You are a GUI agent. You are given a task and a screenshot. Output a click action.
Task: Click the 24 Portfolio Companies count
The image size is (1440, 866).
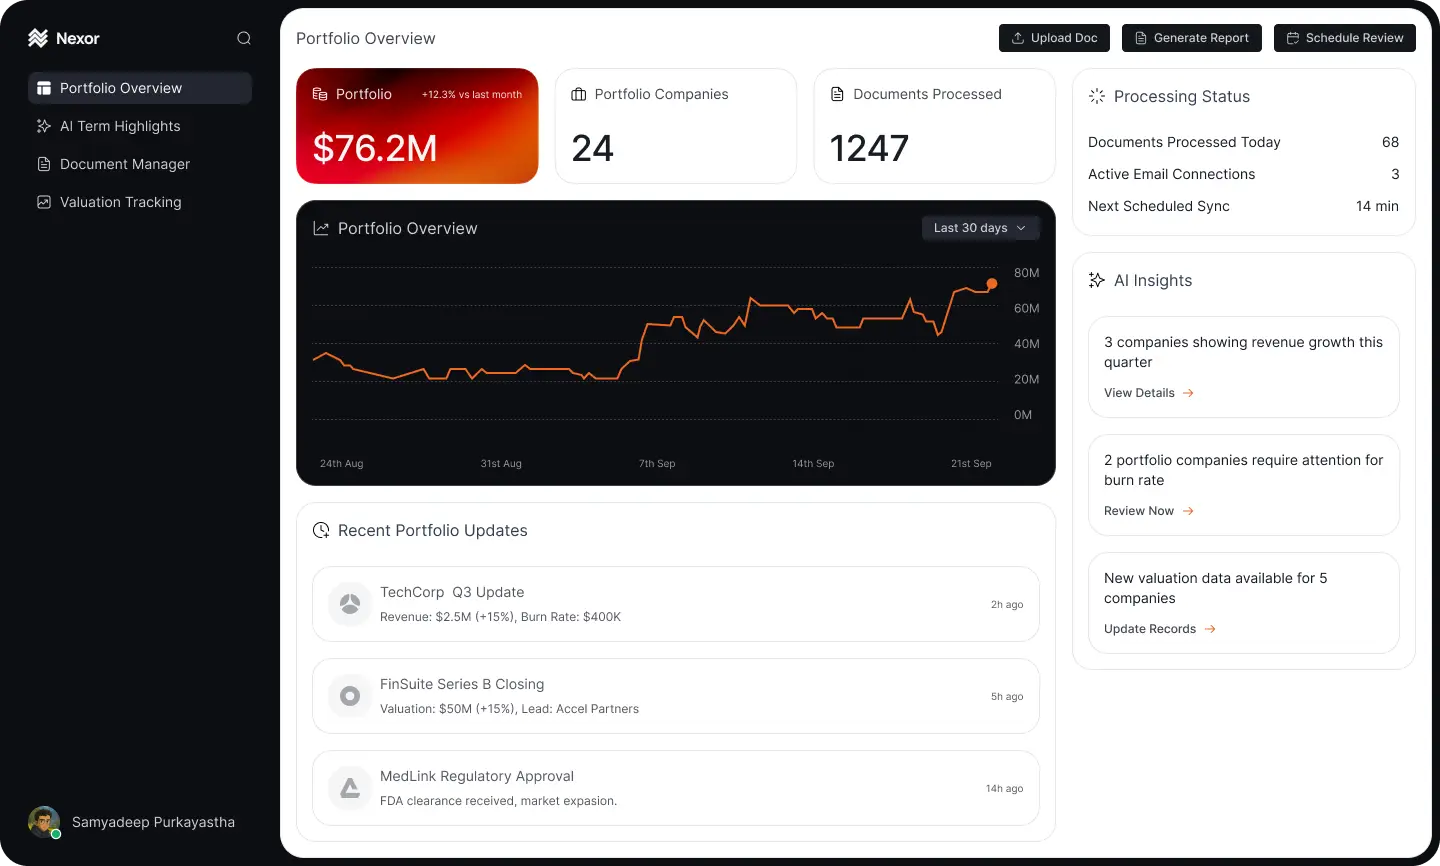pyautogui.click(x=592, y=148)
